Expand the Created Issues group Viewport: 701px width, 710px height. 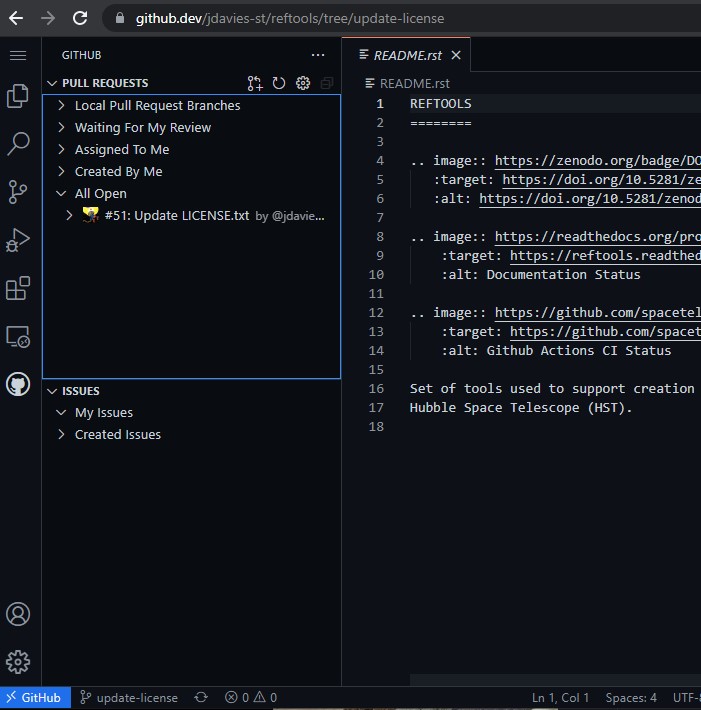click(x=62, y=434)
